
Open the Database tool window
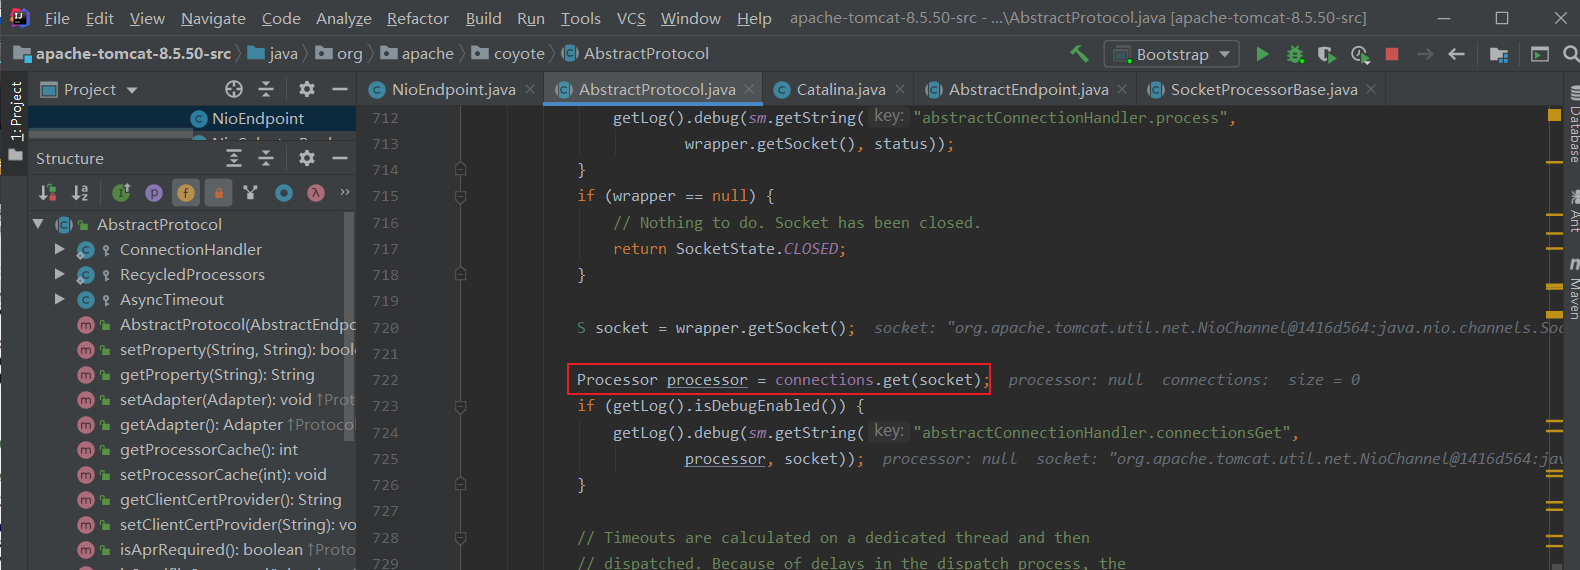point(1572,125)
